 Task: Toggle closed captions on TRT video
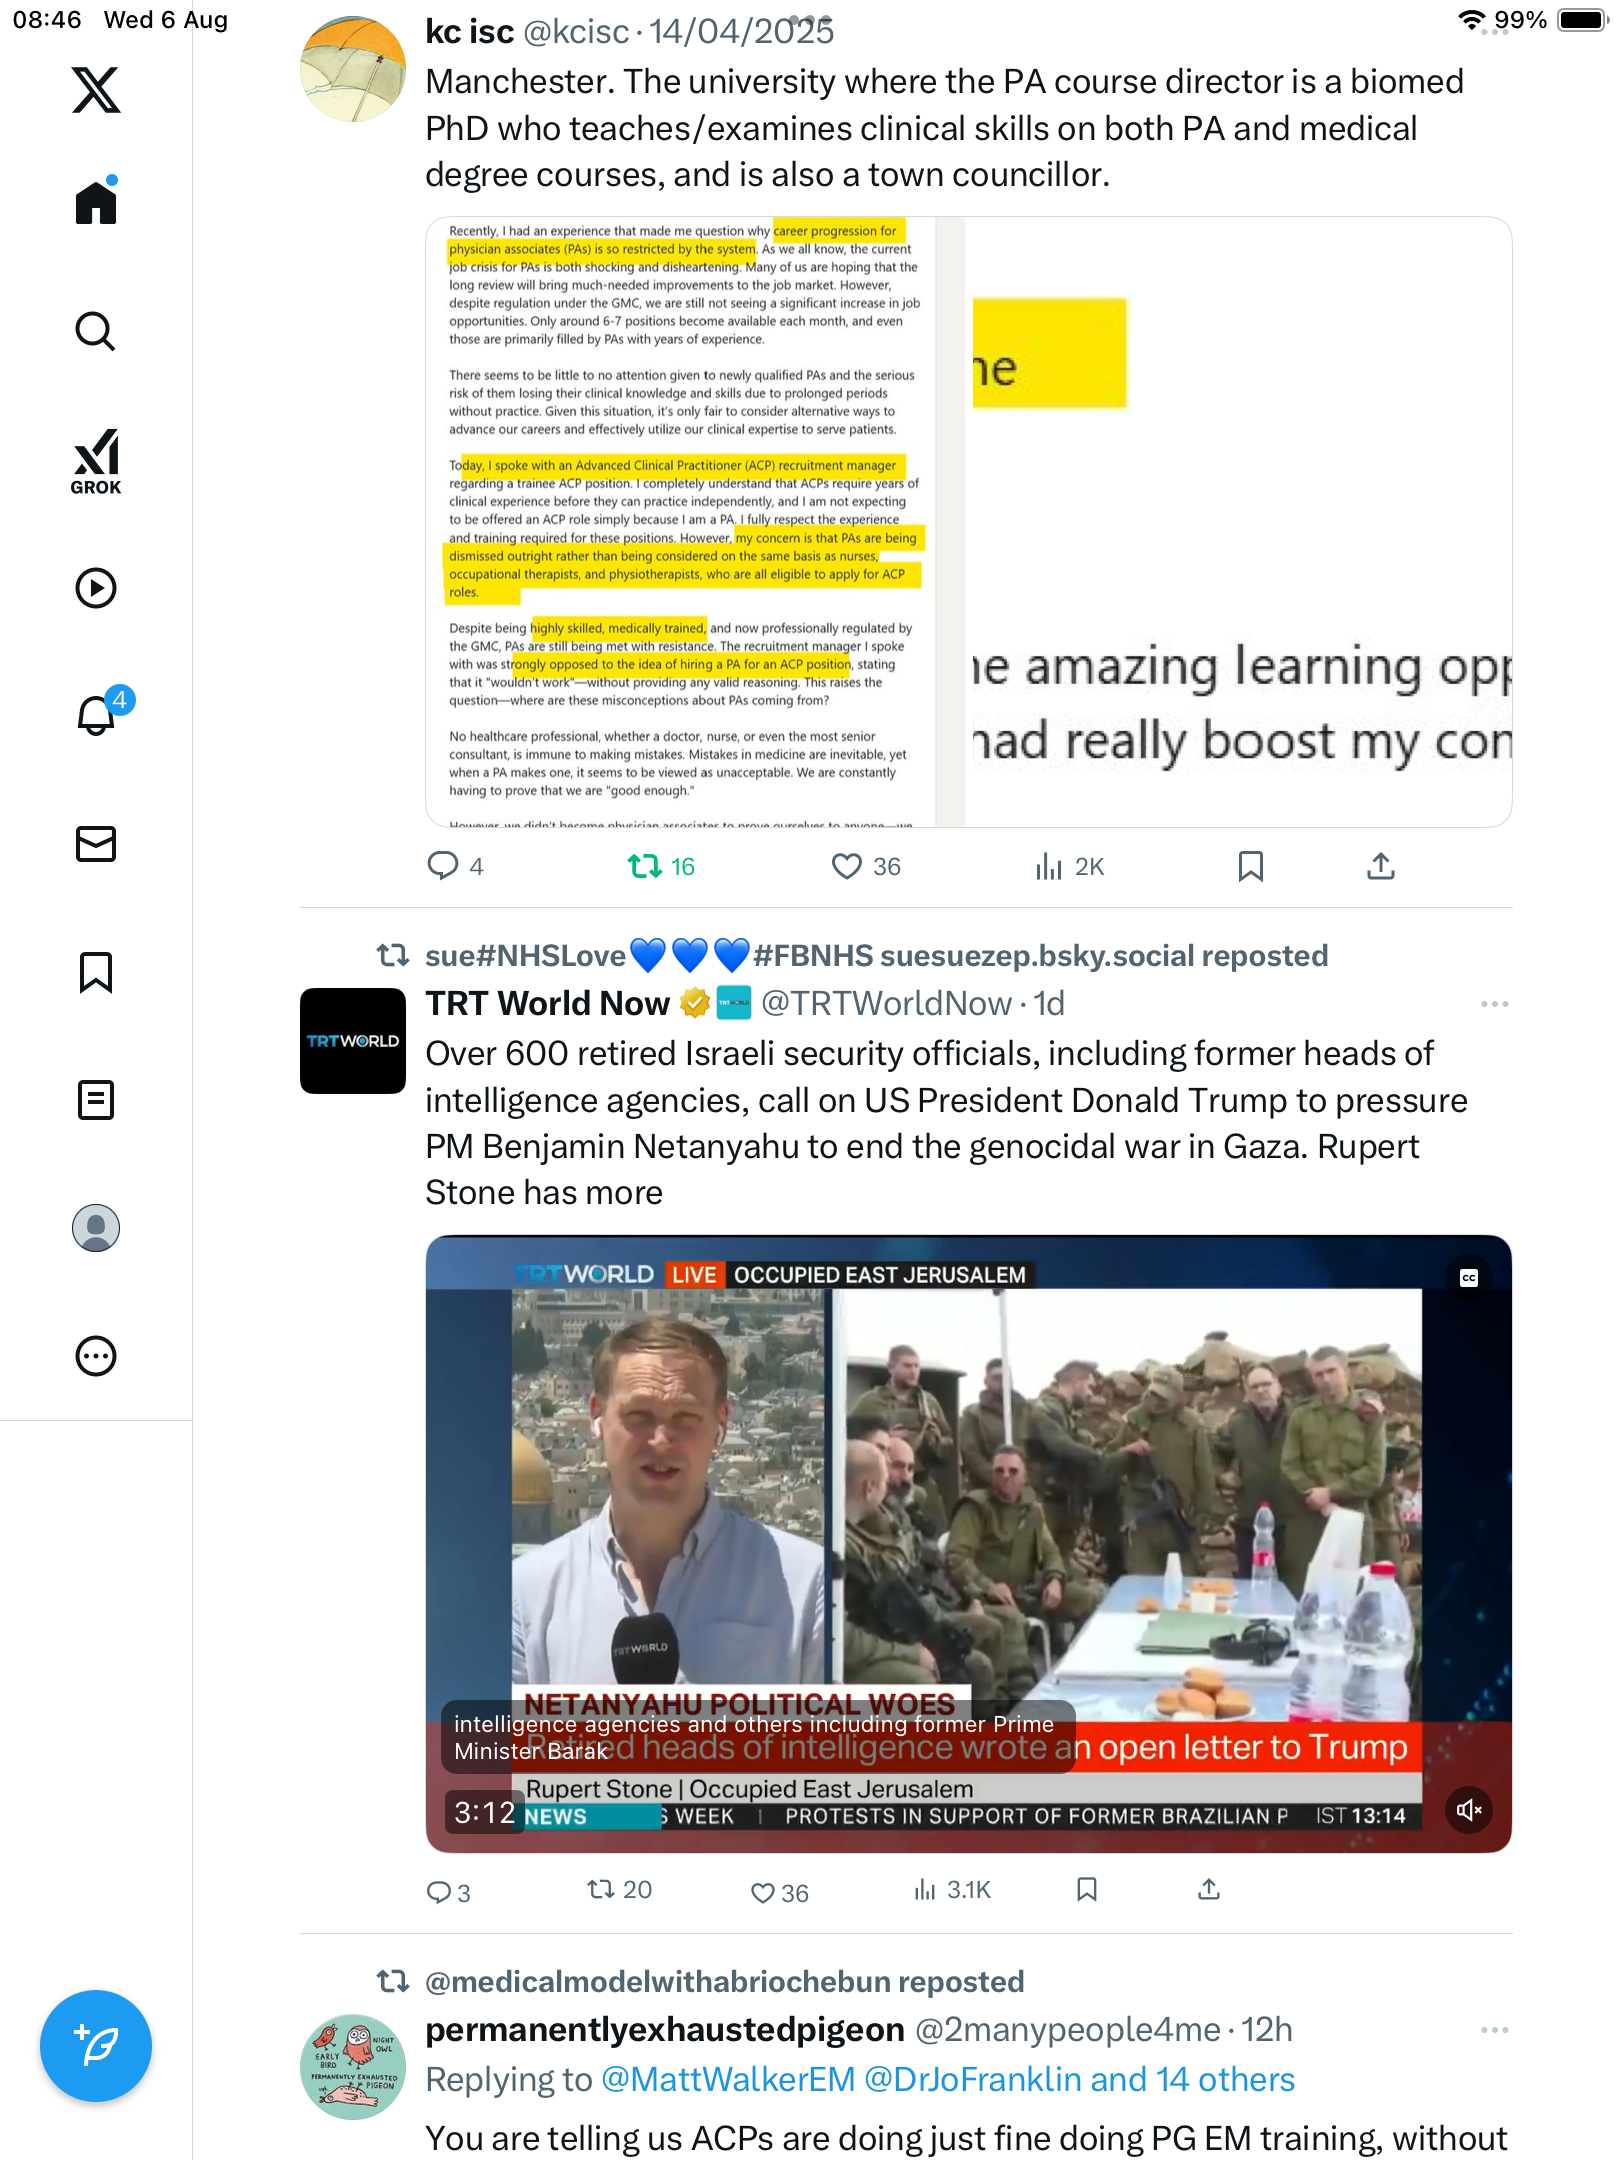[1469, 1278]
